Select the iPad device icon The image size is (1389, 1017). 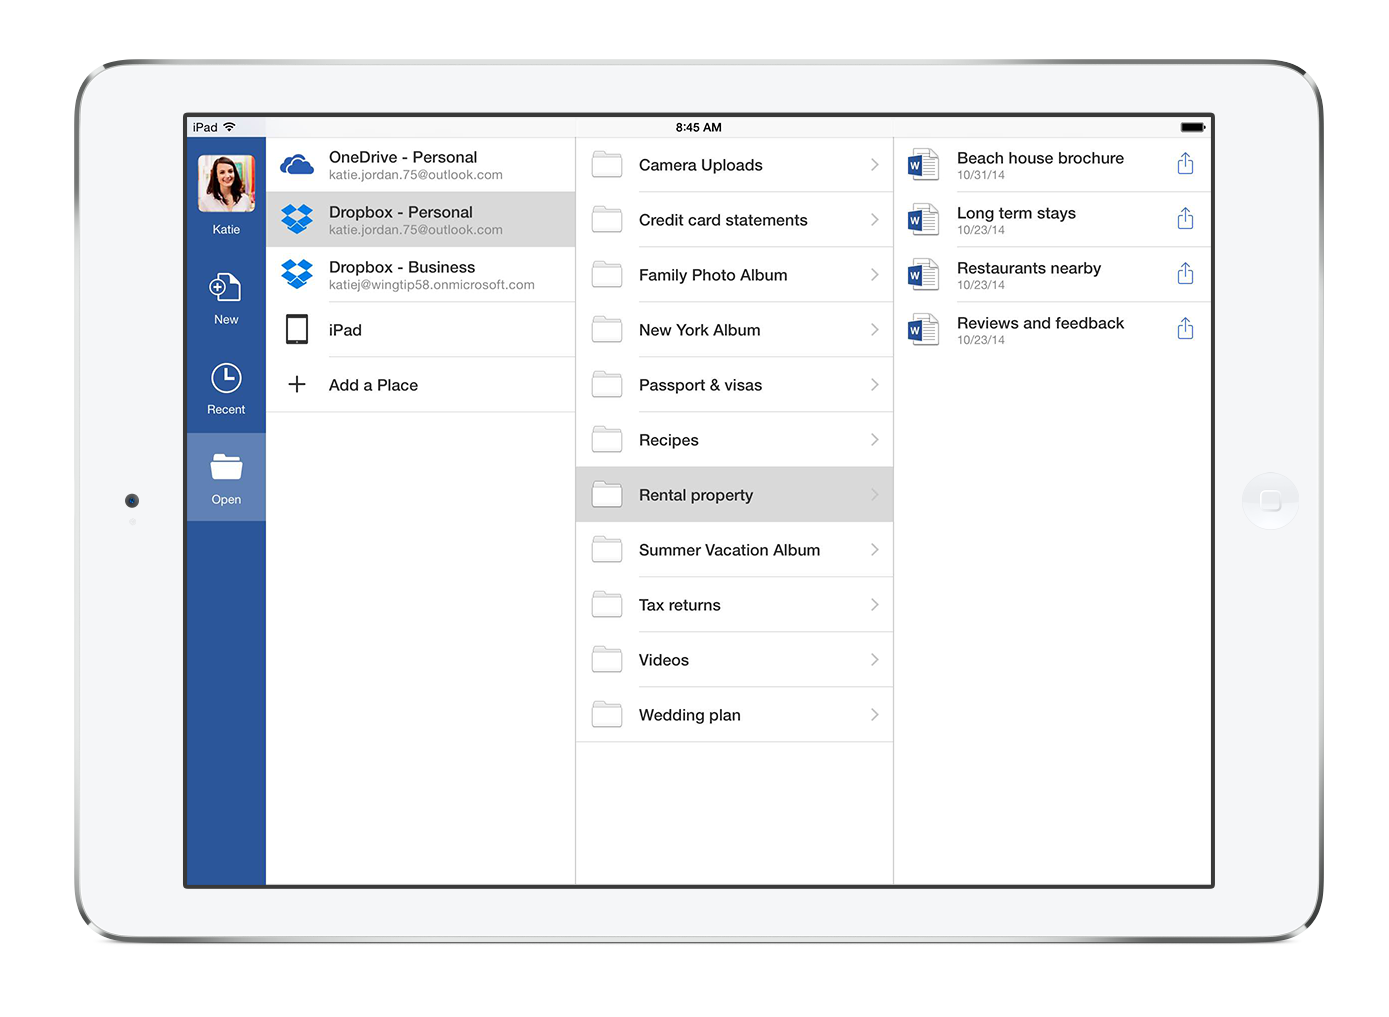coord(296,329)
